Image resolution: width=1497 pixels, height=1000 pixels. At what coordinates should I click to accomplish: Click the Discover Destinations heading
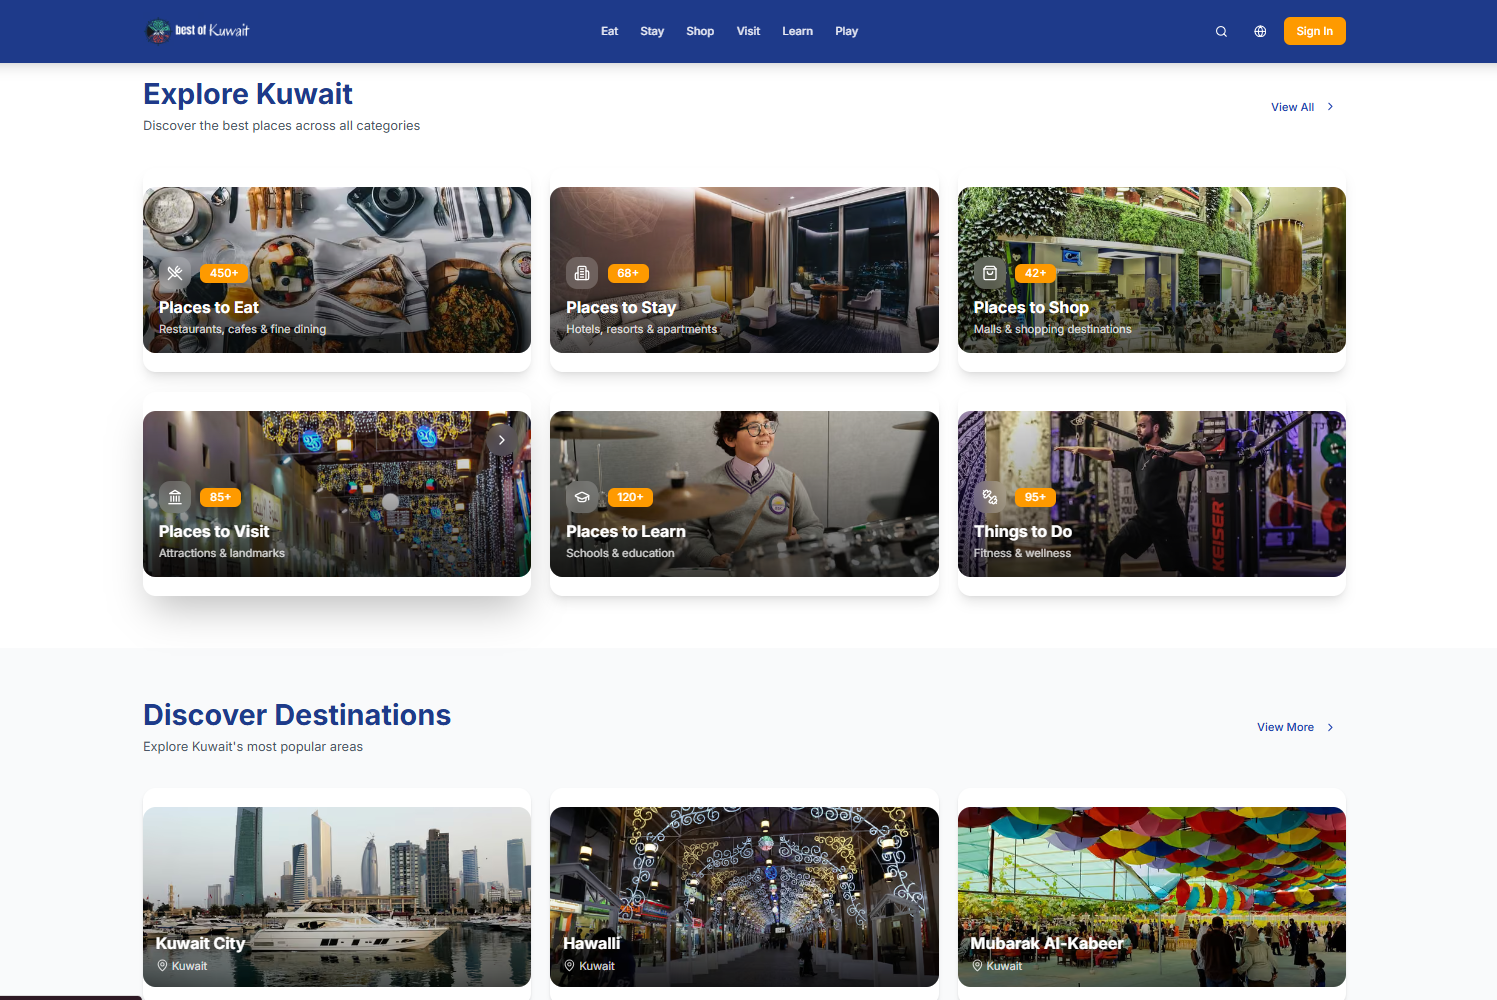tap(297, 715)
